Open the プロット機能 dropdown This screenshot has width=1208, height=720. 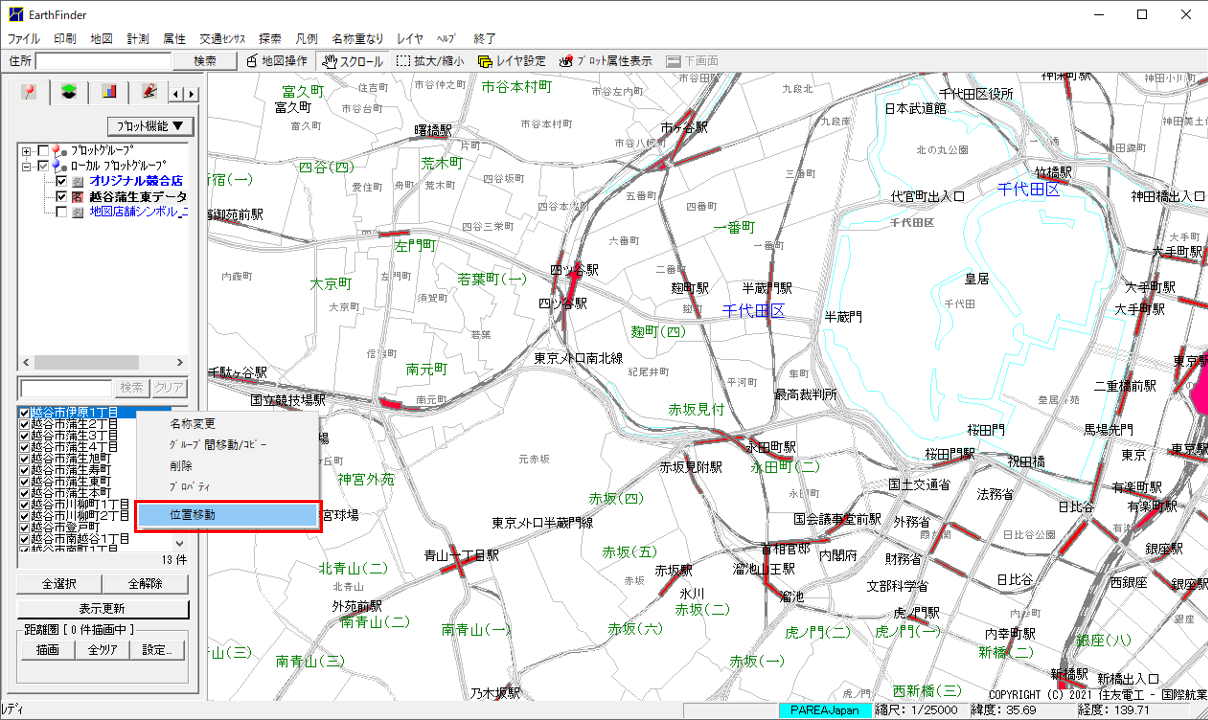pyautogui.click(x=150, y=126)
